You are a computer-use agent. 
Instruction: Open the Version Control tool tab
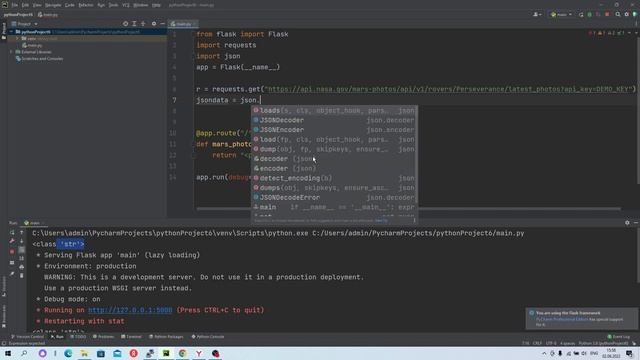click(x=27, y=337)
